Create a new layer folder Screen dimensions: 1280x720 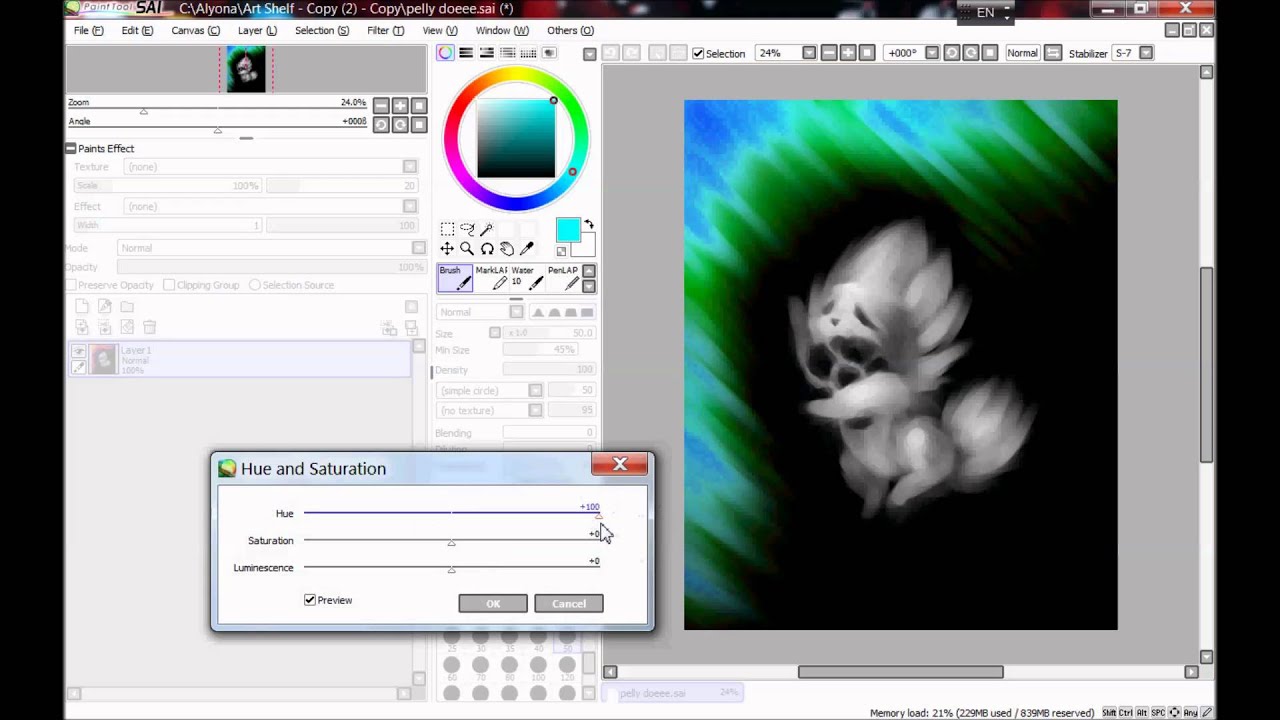tap(127, 307)
